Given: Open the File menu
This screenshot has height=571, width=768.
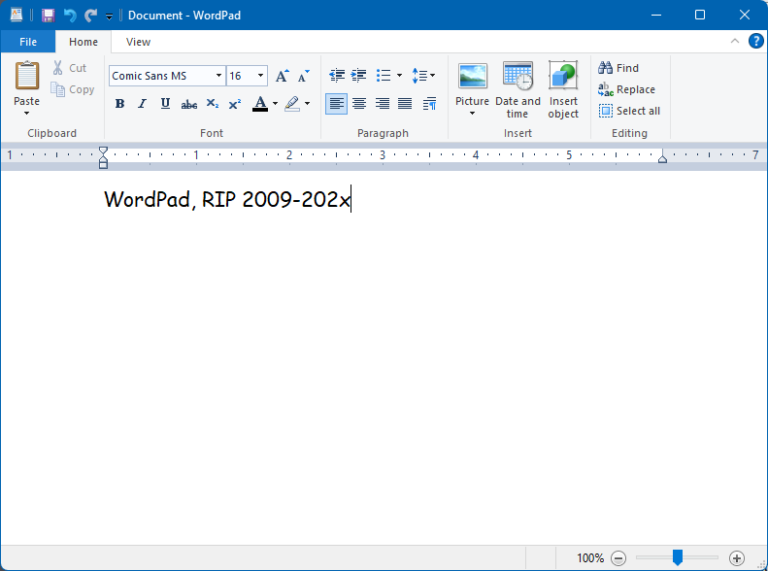Looking at the screenshot, I should coord(28,42).
